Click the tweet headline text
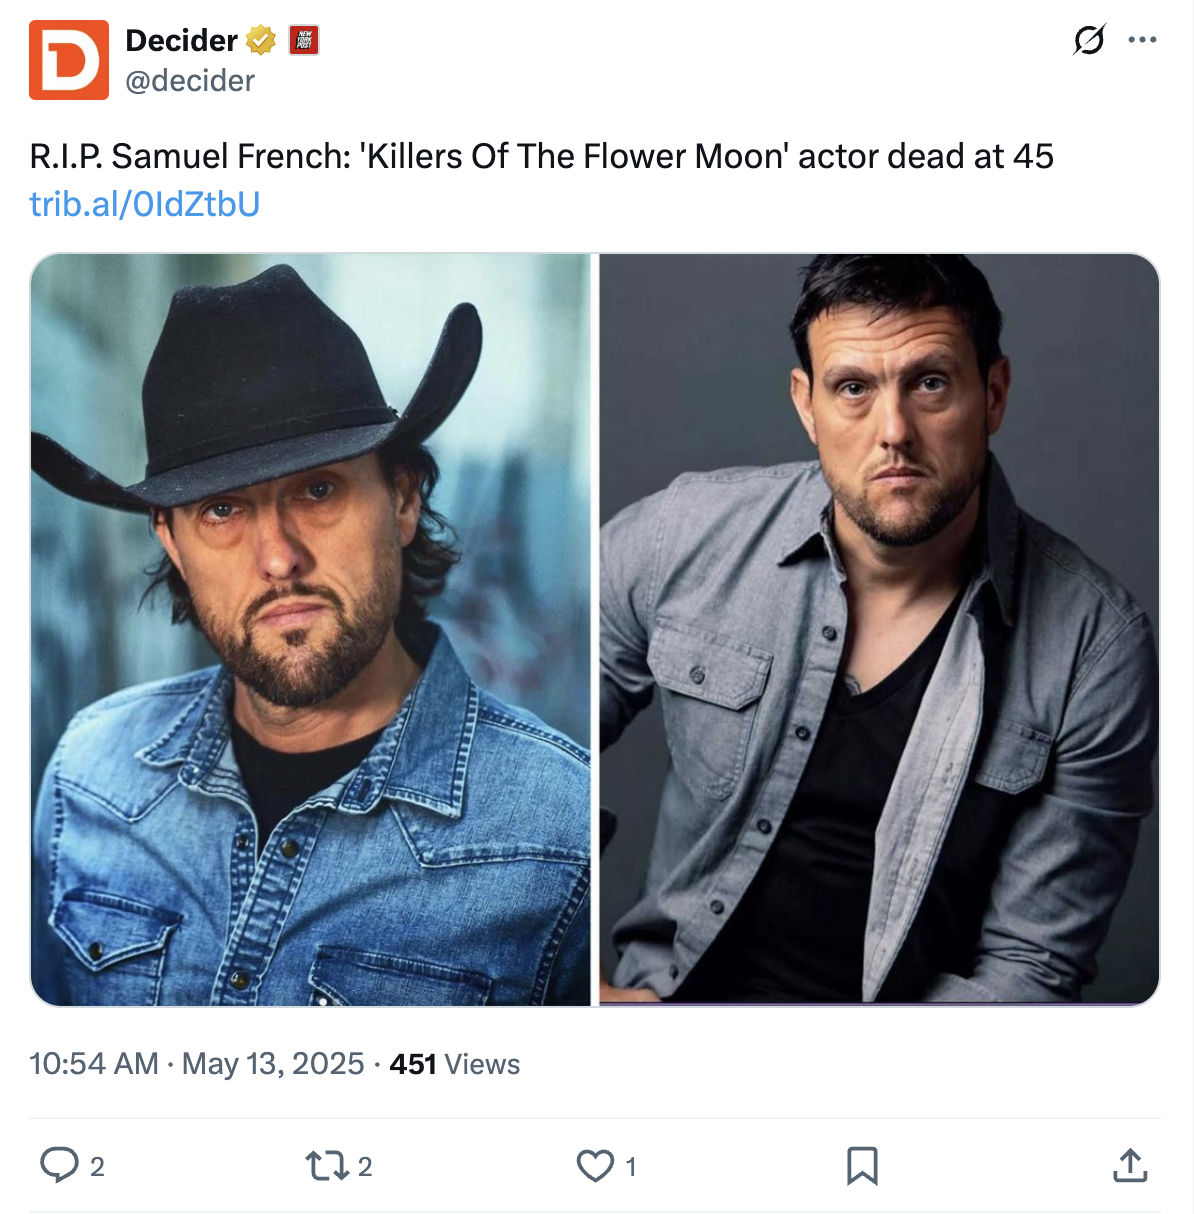 pos(542,157)
